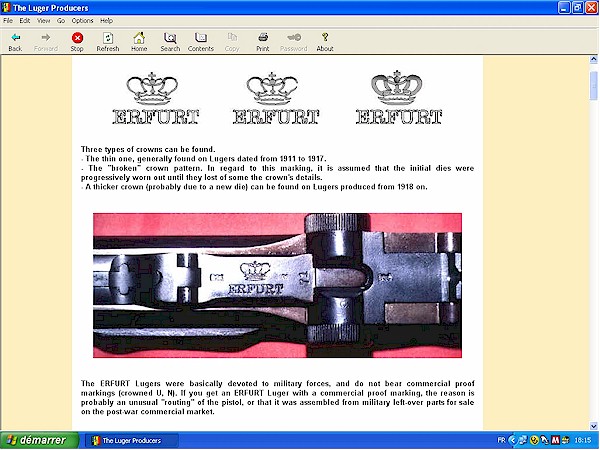Click the greyed Forward arrow icon
Image resolution: width=600 pixels, height=450 pixels.
click(46, 38)
